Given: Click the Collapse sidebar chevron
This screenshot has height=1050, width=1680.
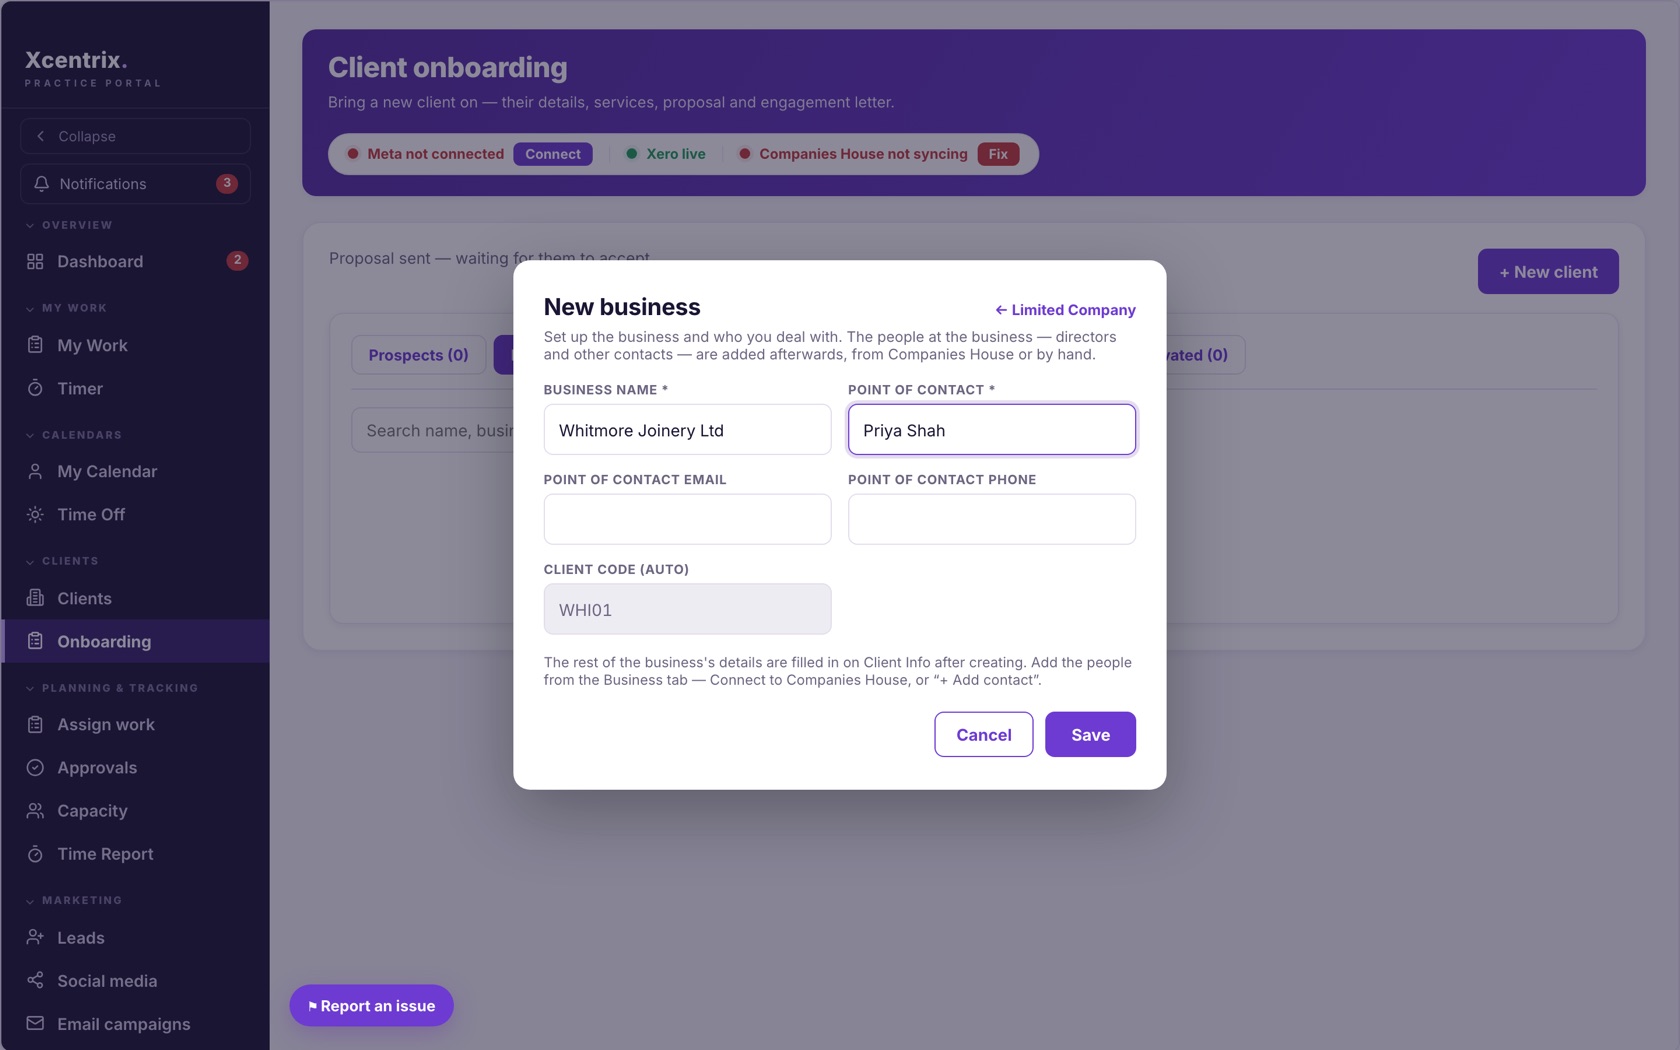Looking at the screenshot, I should click(x=41, y=136).
